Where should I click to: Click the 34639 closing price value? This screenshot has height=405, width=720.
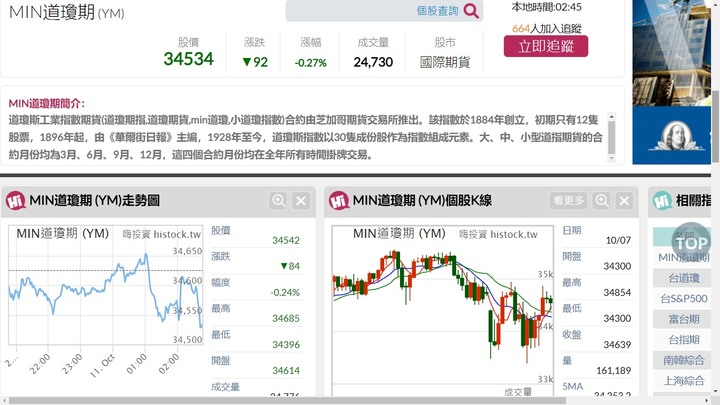coord(617,344)
